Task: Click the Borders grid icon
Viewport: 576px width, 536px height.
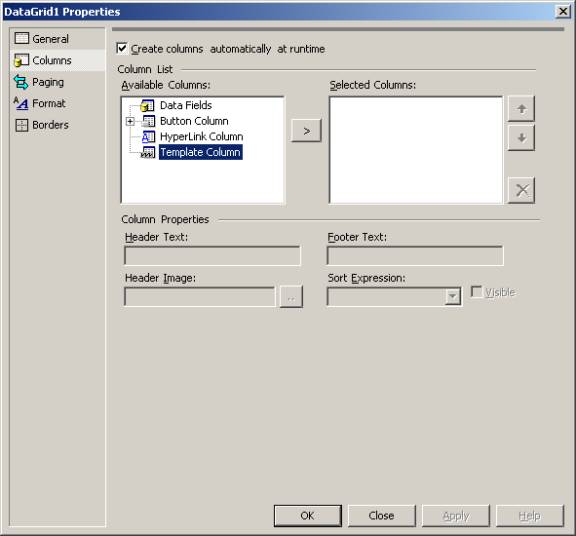Action: (x=22, y=125)
